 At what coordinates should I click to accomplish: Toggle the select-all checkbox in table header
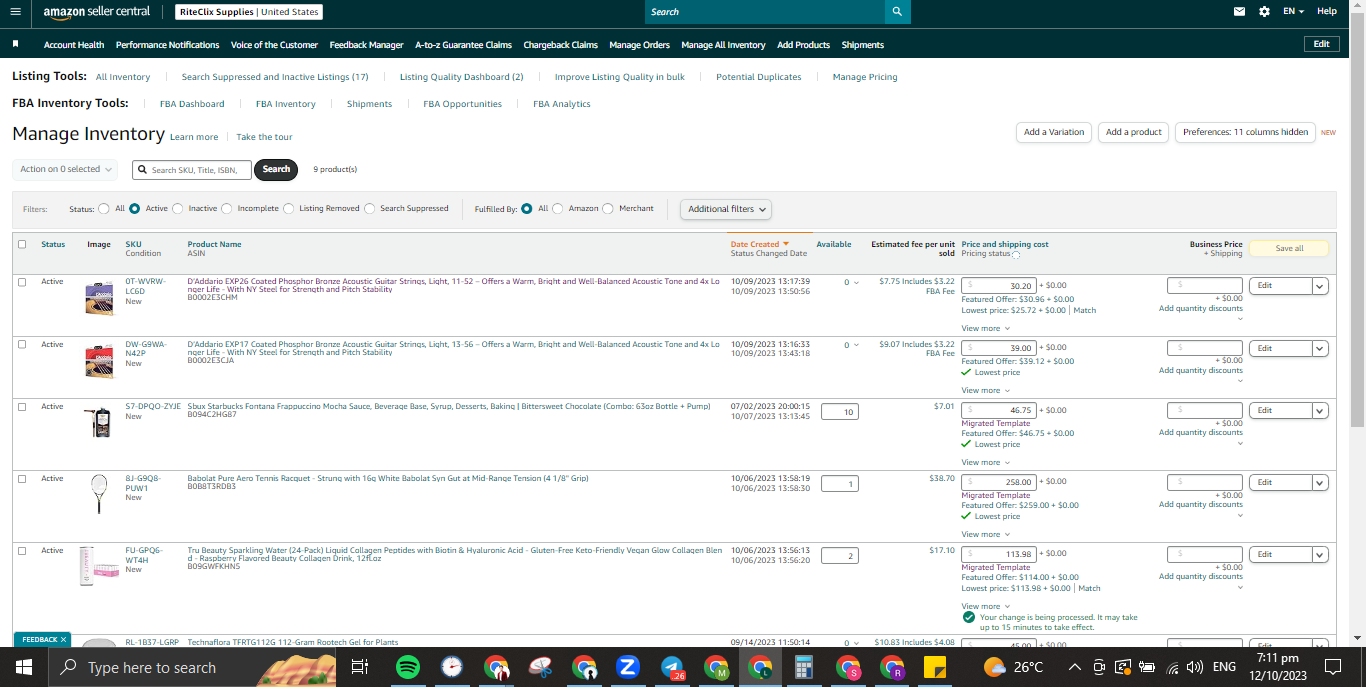coord(22,244)
